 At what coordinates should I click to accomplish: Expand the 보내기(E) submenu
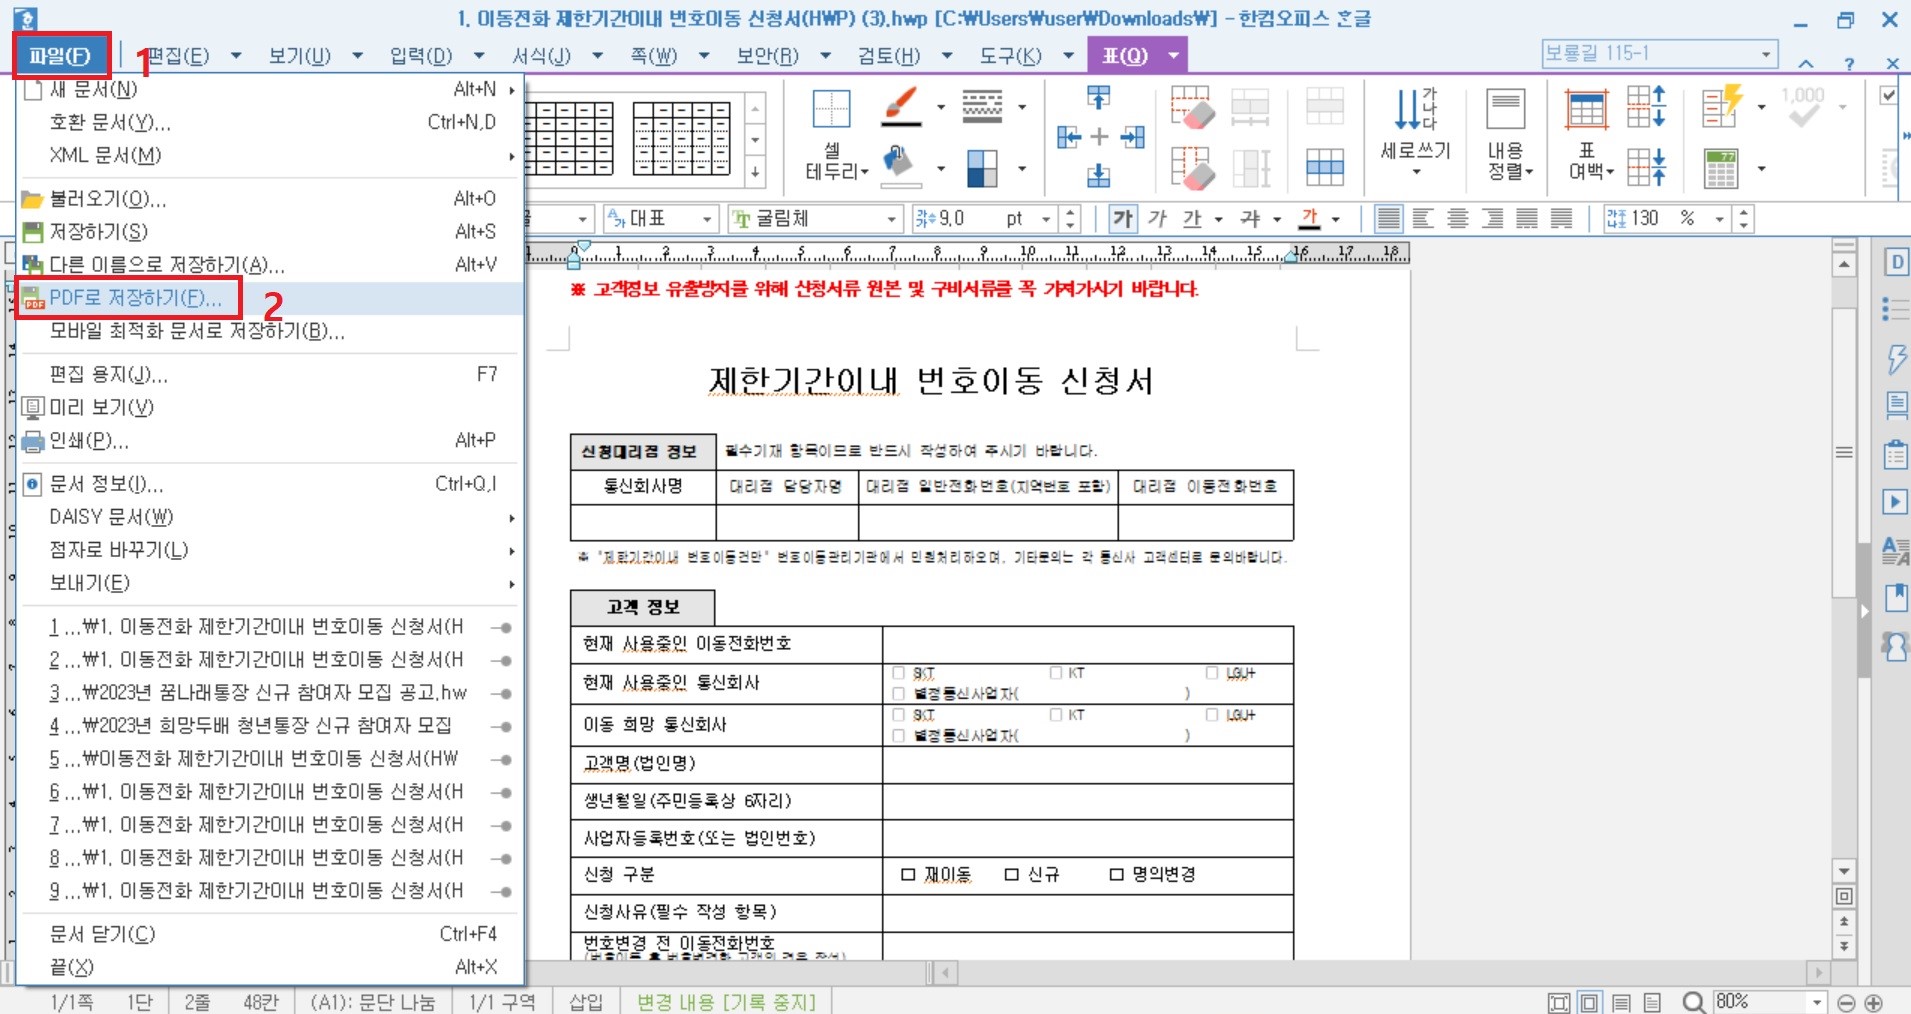(x=270, y=583)
